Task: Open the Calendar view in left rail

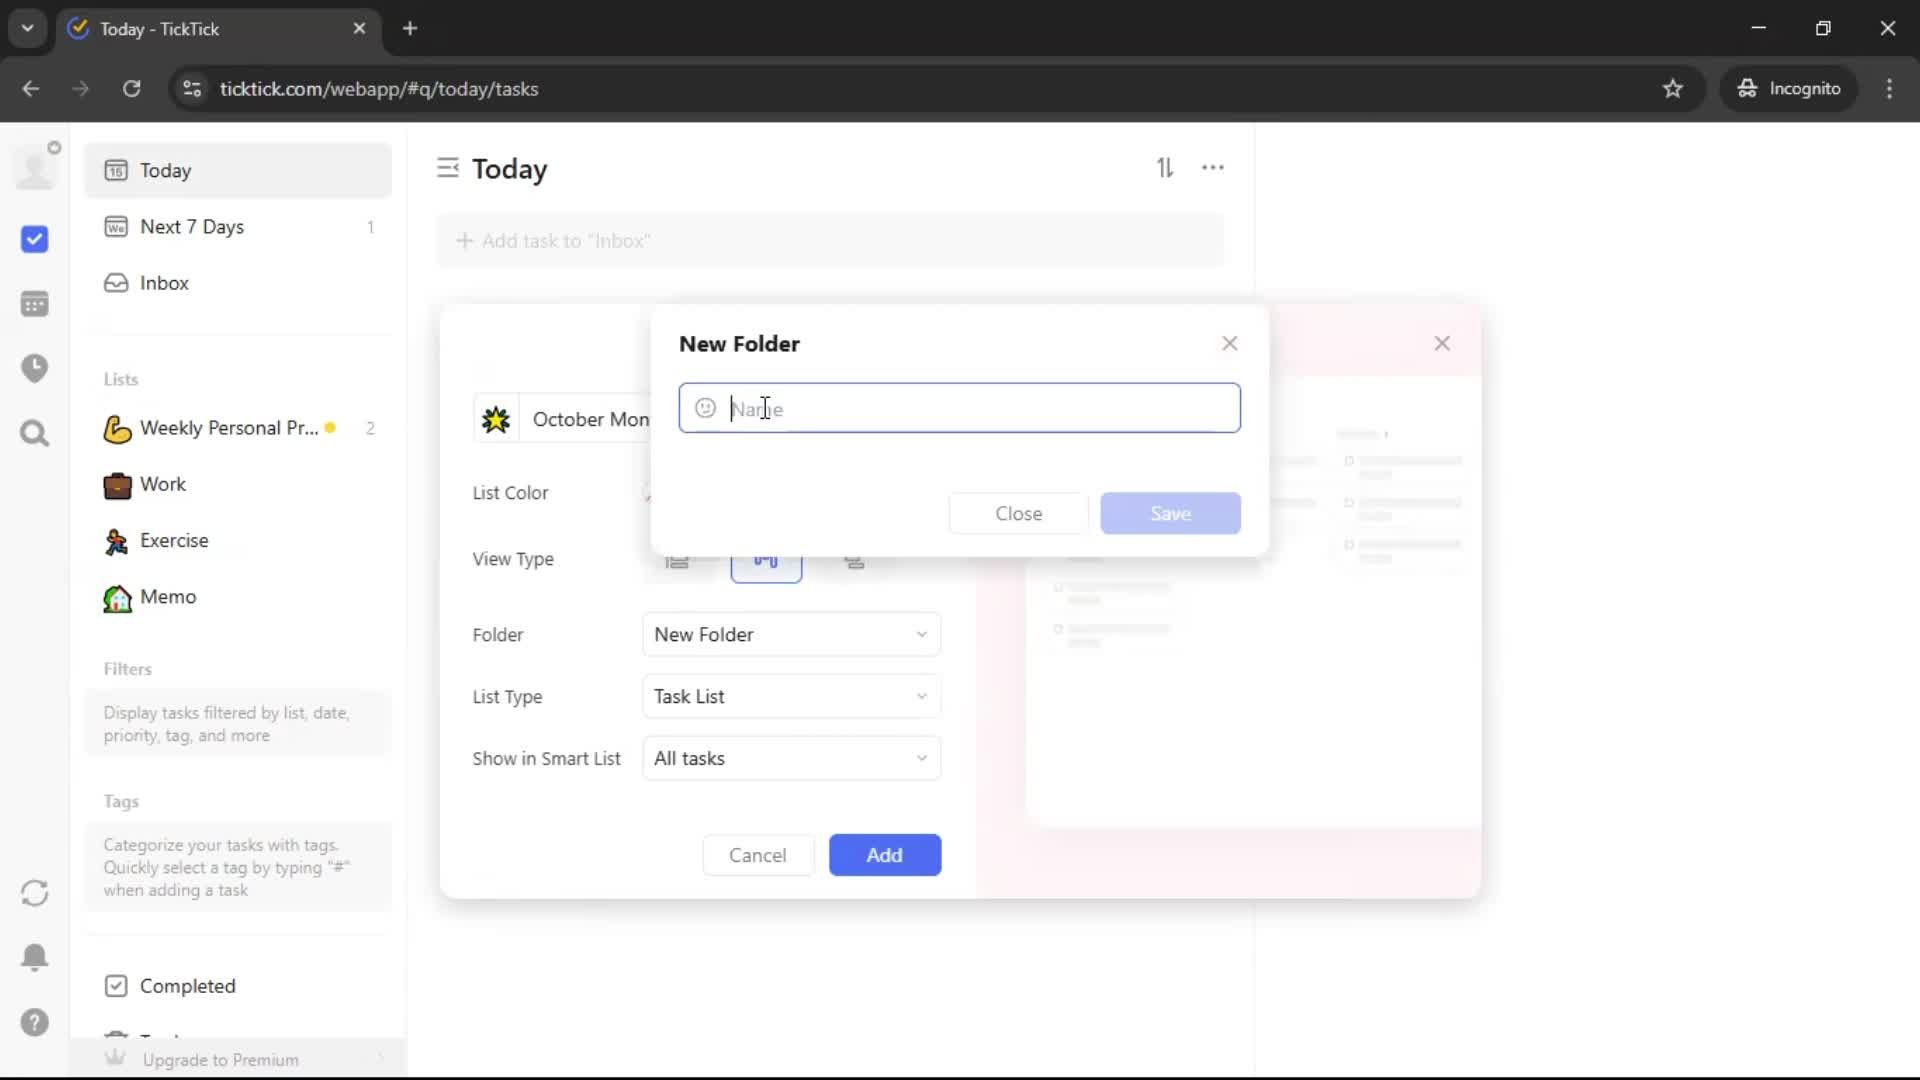Action: [x=35, y=304]
